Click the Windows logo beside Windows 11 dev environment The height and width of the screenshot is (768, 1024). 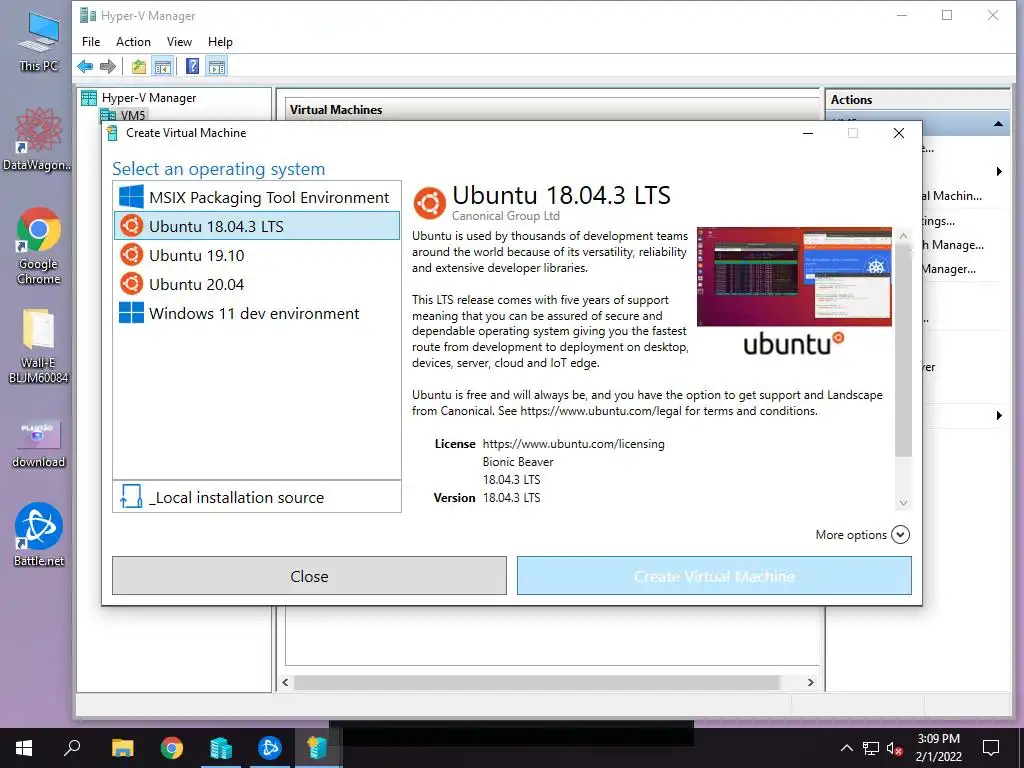tap(131, 313)
